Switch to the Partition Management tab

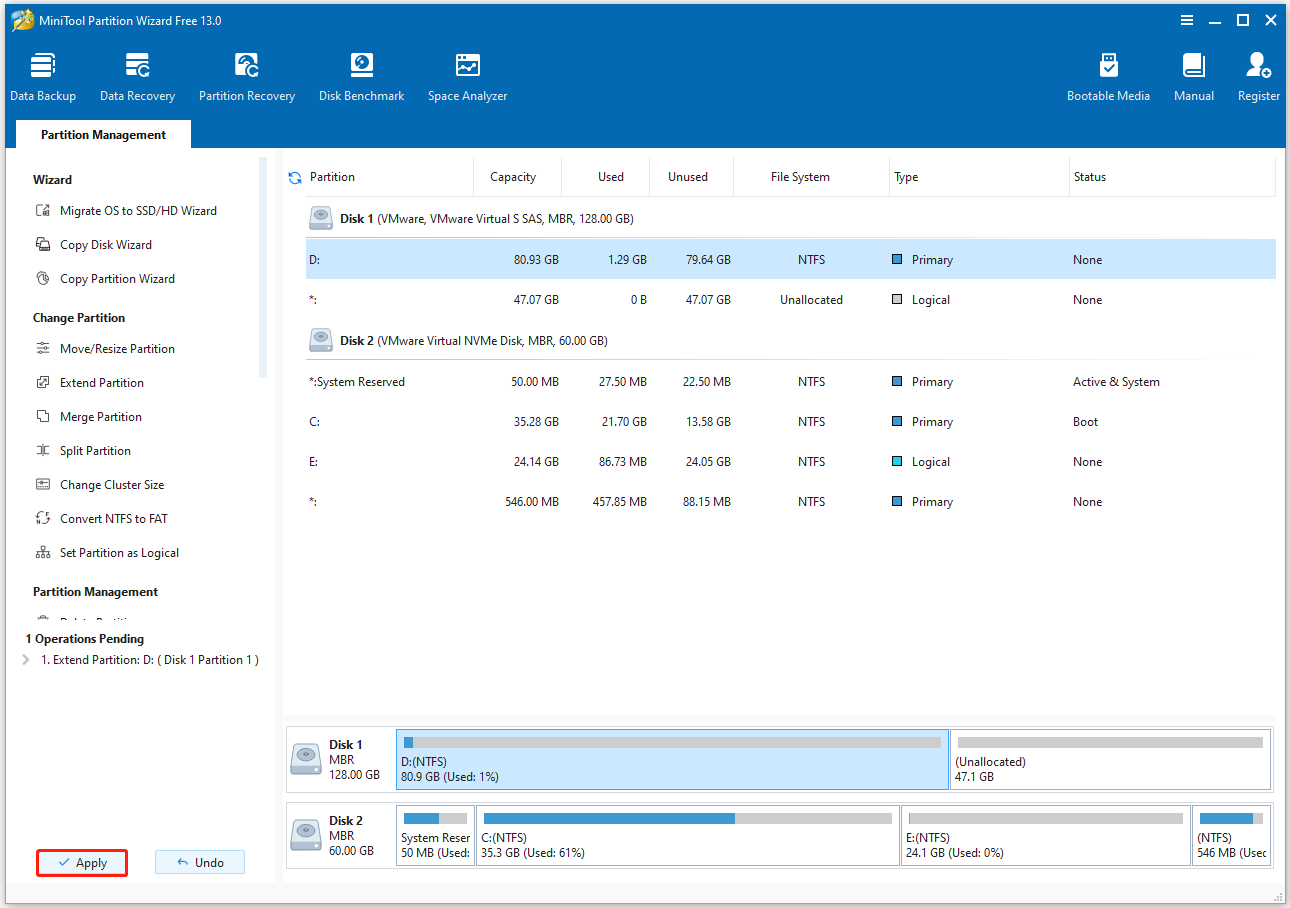[102, 133]
